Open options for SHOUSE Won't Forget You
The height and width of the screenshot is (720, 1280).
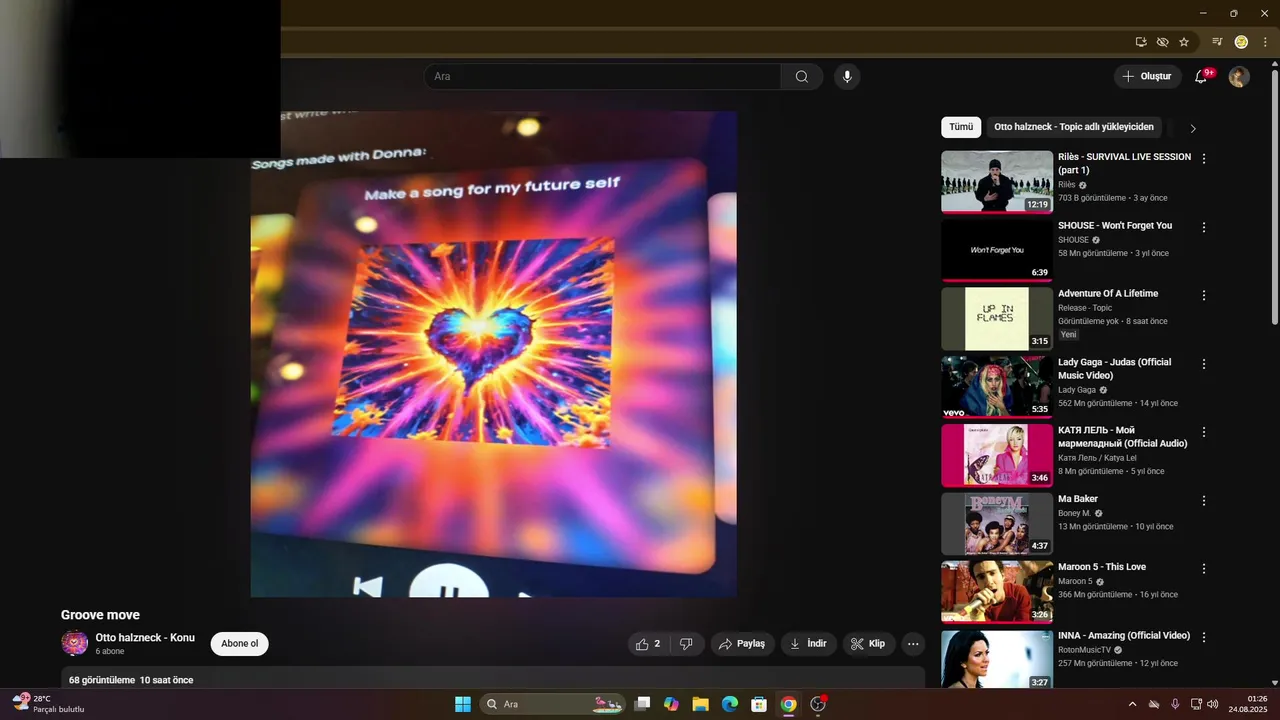pyautogui.click(x=1204, y=227)
